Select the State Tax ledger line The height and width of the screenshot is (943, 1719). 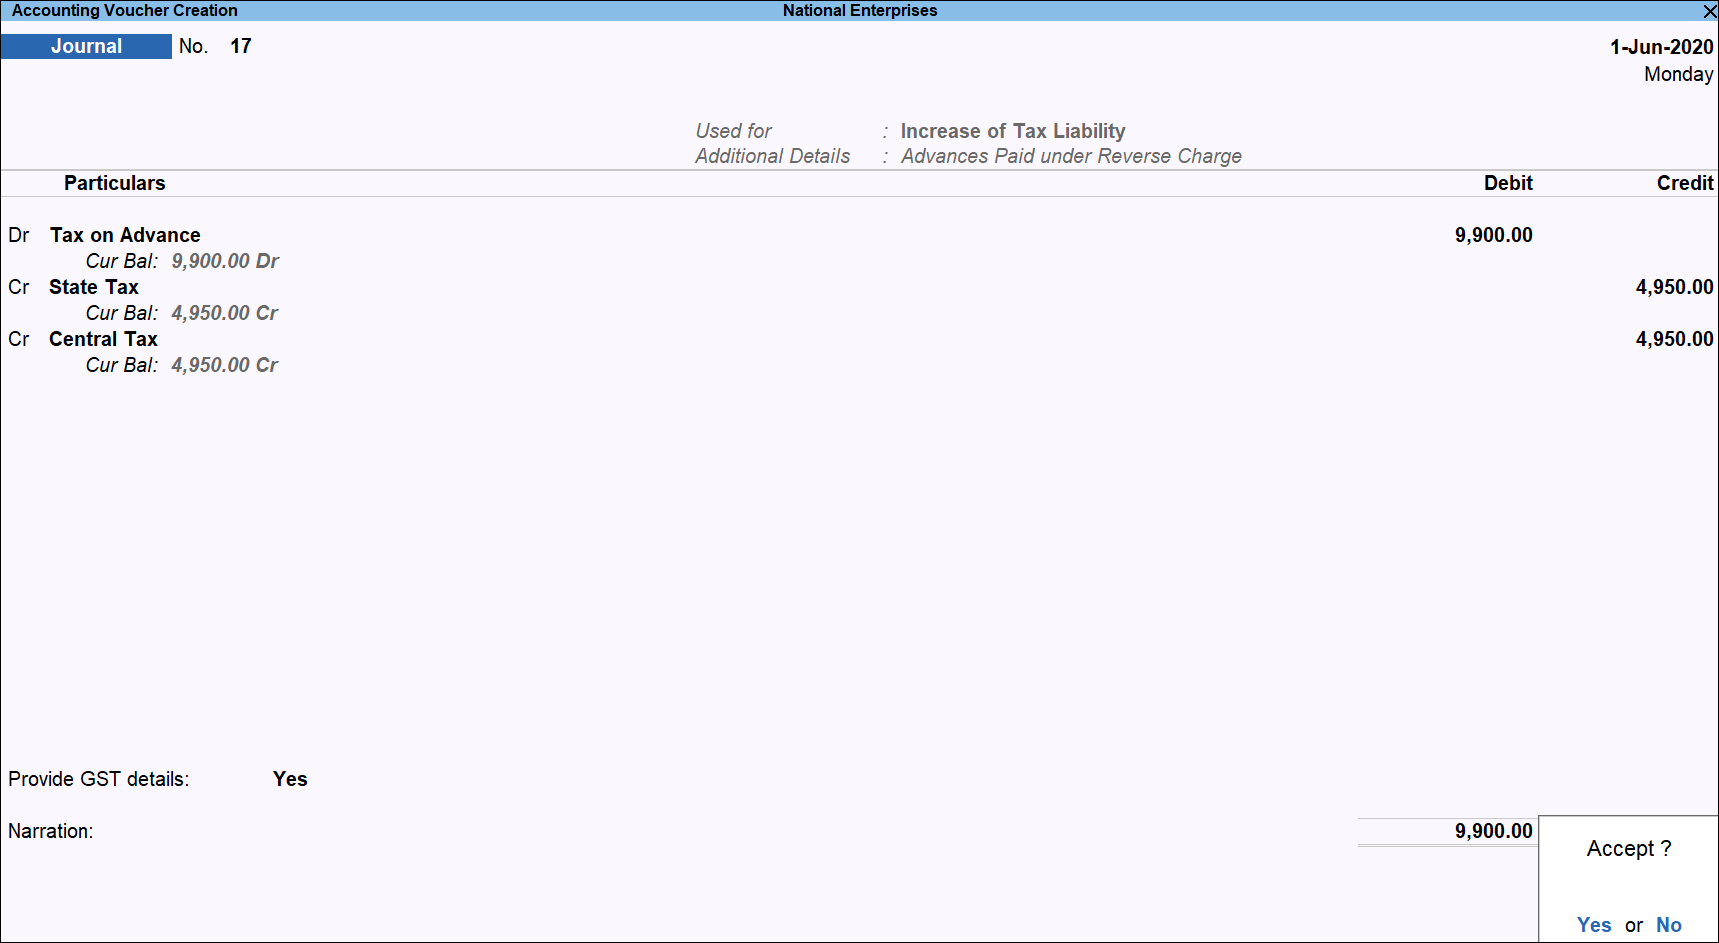coord(94,287)
